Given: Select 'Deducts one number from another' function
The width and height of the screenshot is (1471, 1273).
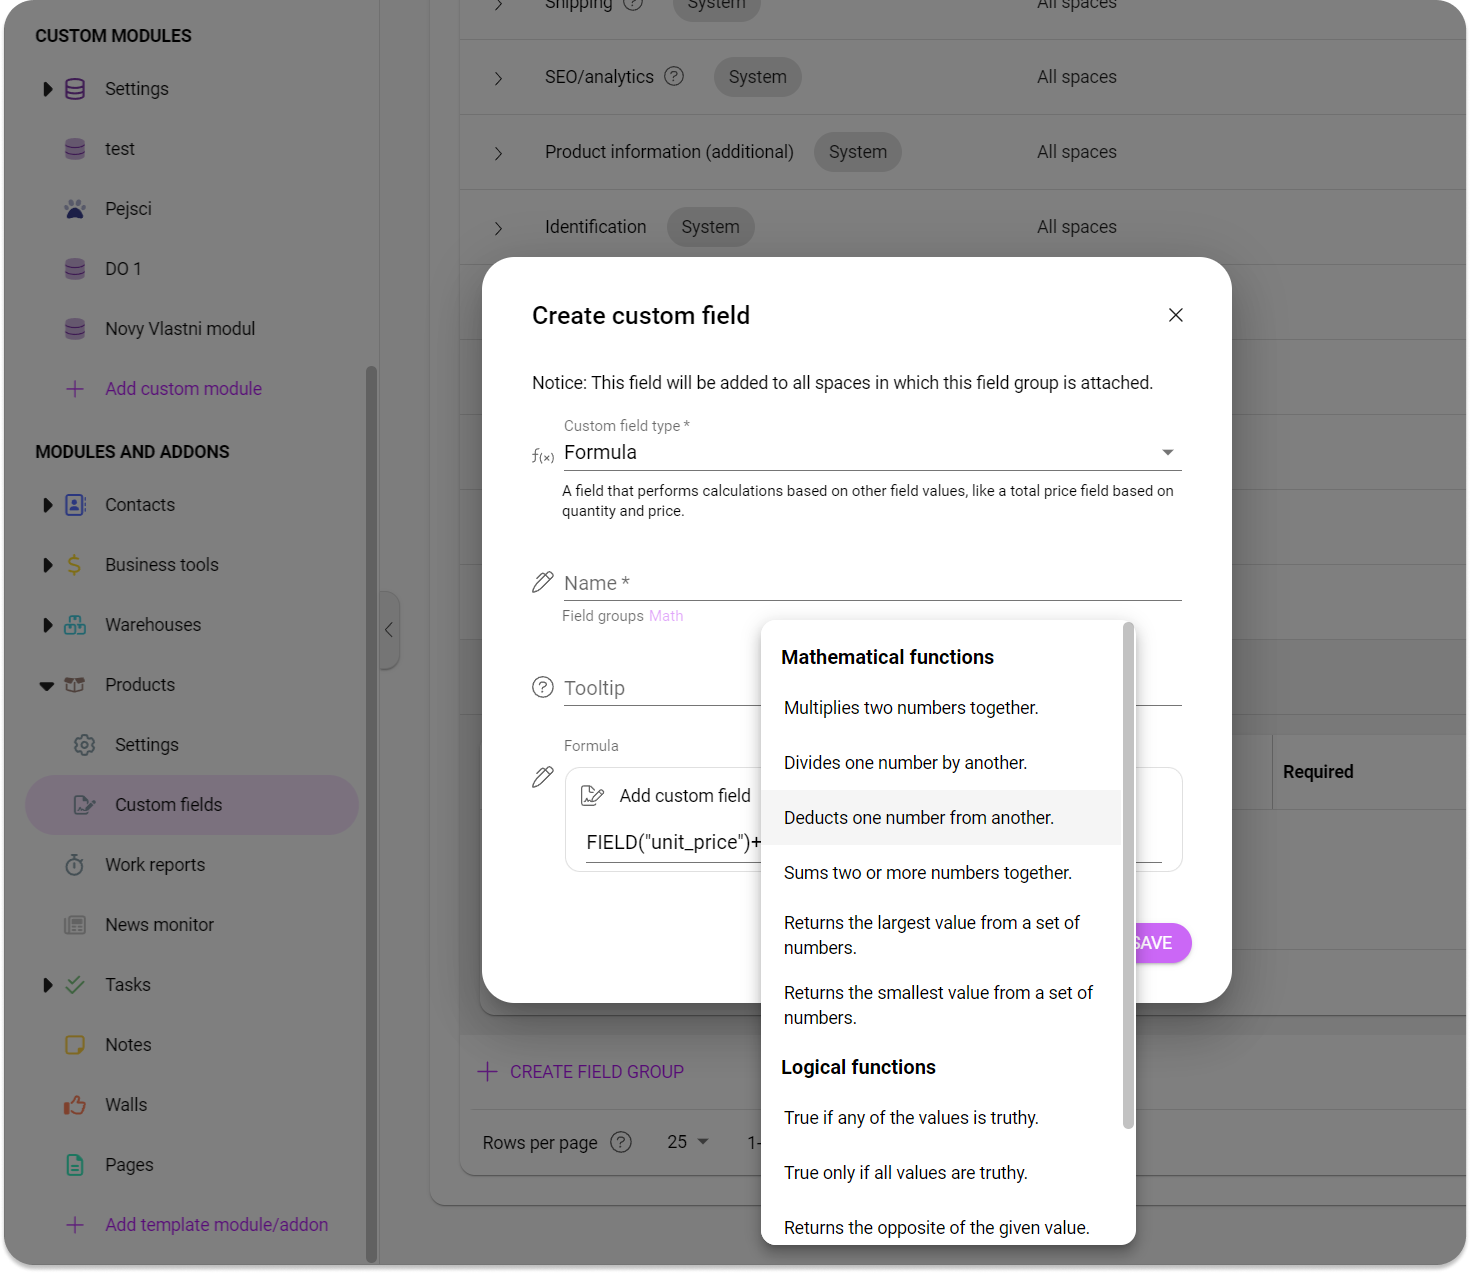Looking at the screenshot, I should (918, 817).
